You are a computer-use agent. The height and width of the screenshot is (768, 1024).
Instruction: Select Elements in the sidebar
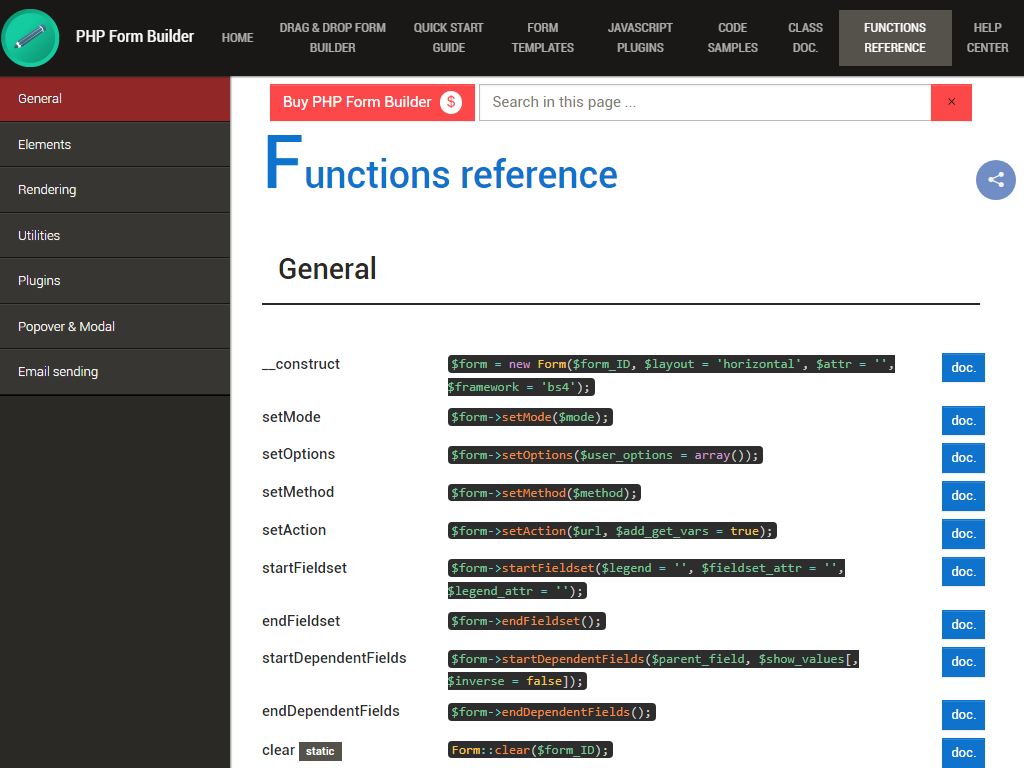pyautogui.click(x=115, y=144)
